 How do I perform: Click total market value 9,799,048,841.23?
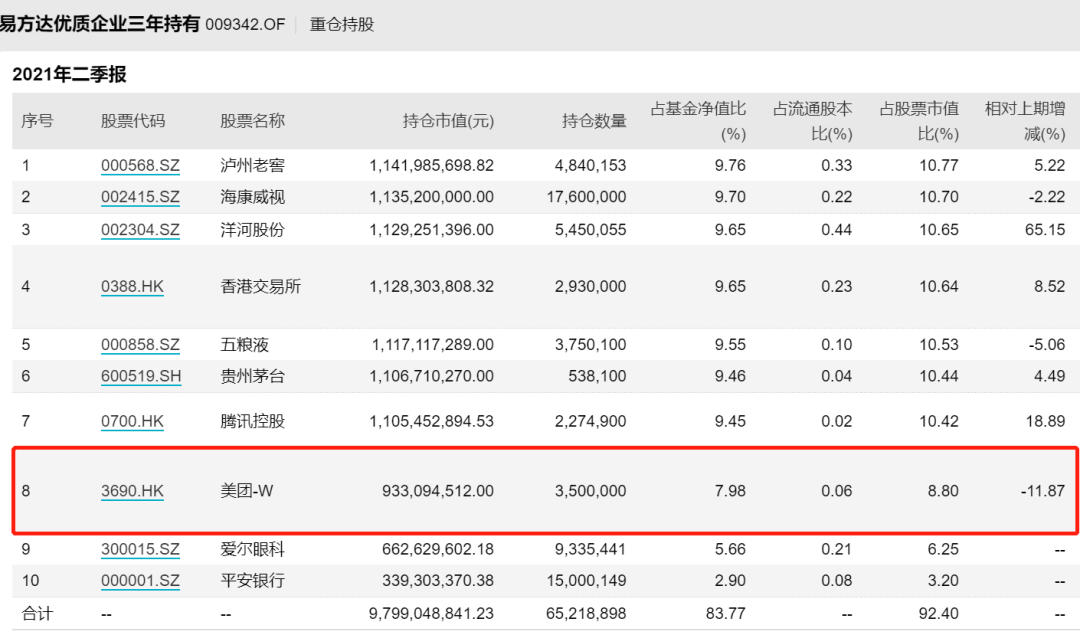click(432, 613)
